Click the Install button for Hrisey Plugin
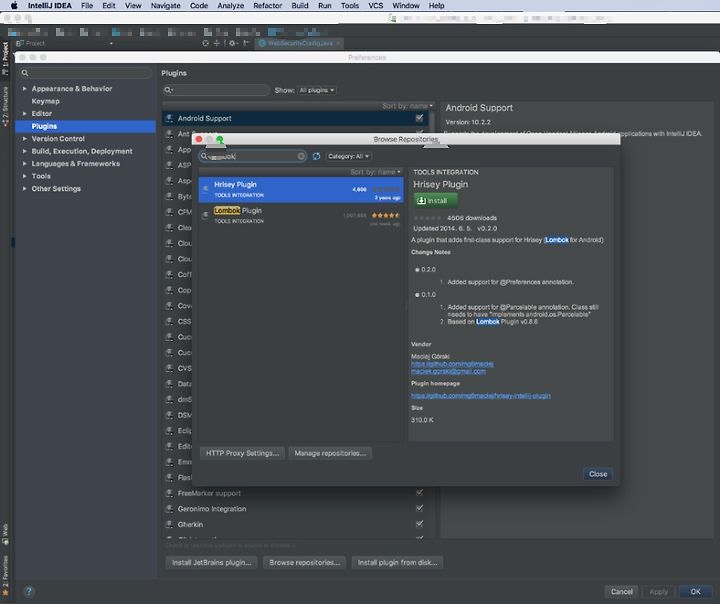The width and height of the screenshot is (720, 604). [435, 201]
